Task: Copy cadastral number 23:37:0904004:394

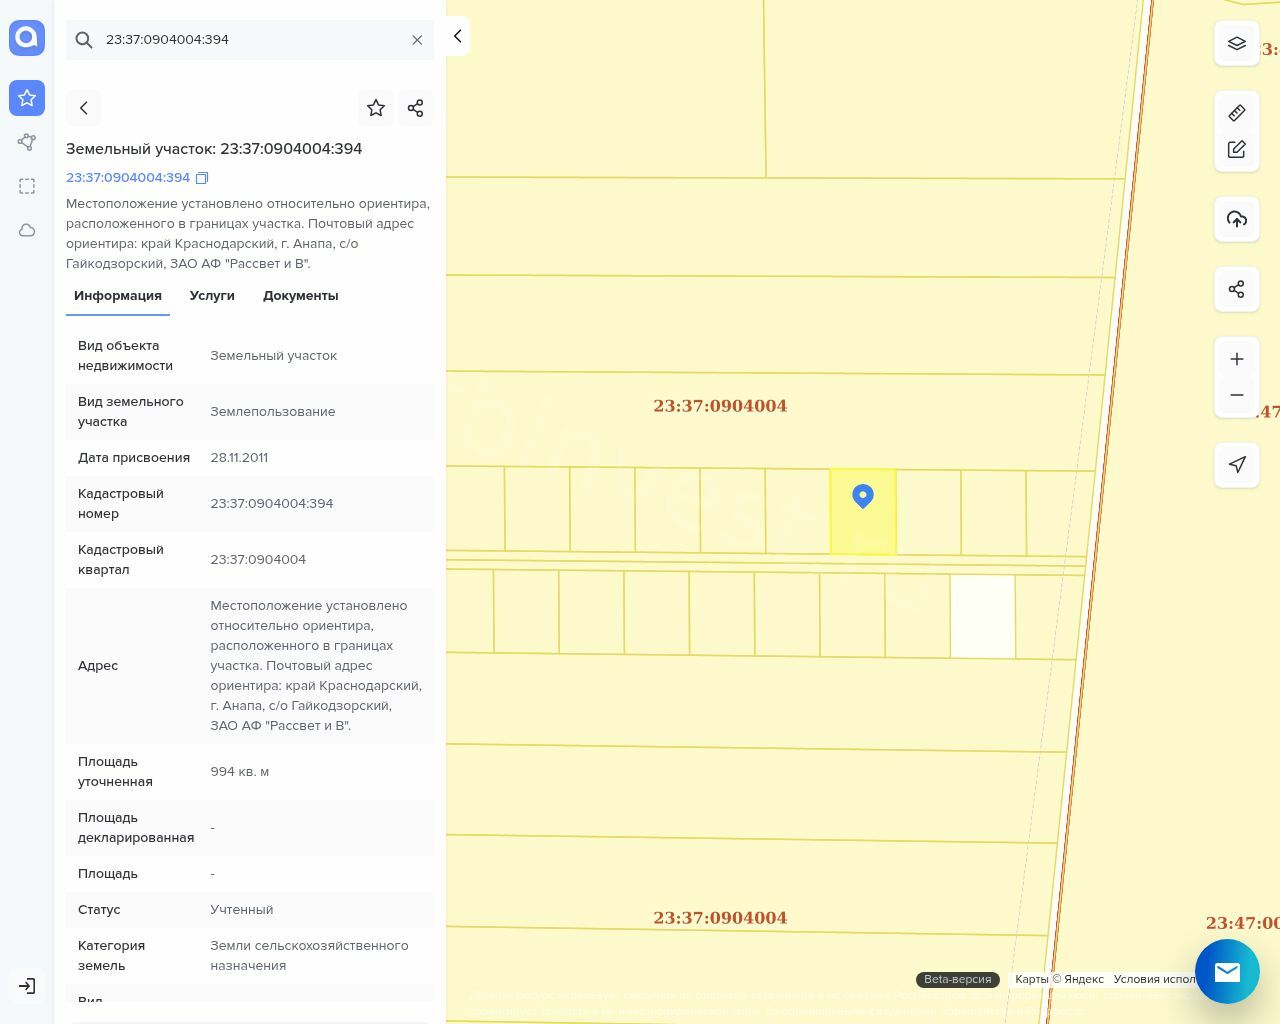Action: (x=202, y=178)
